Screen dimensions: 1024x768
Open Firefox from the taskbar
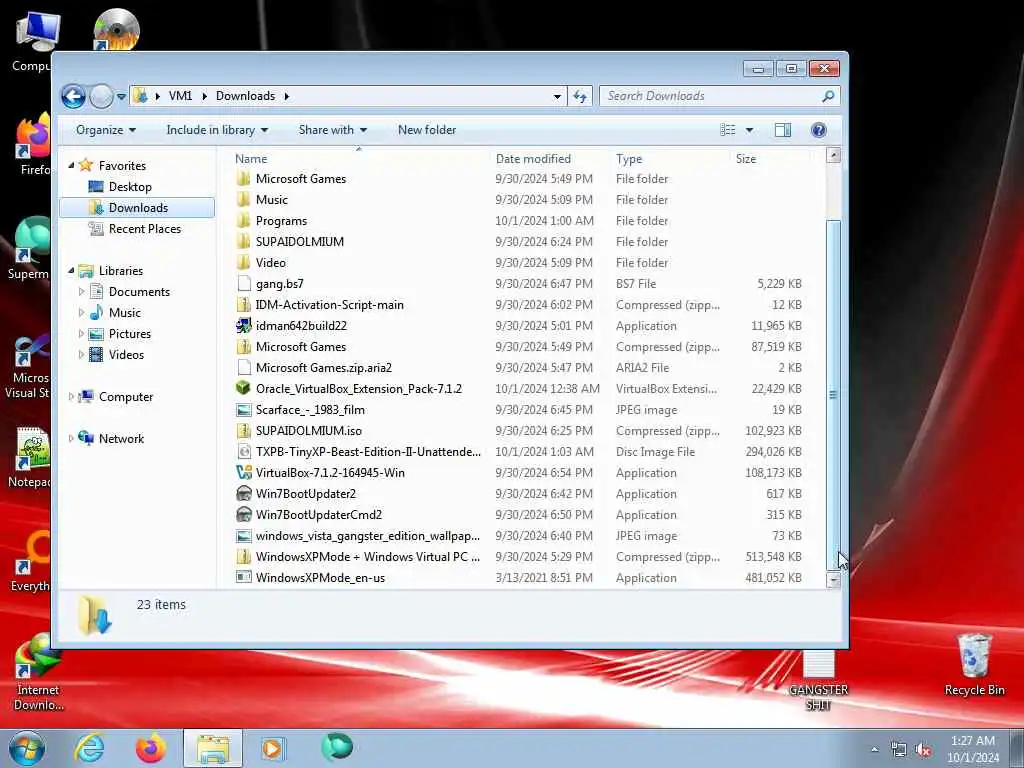click(151, 748)
